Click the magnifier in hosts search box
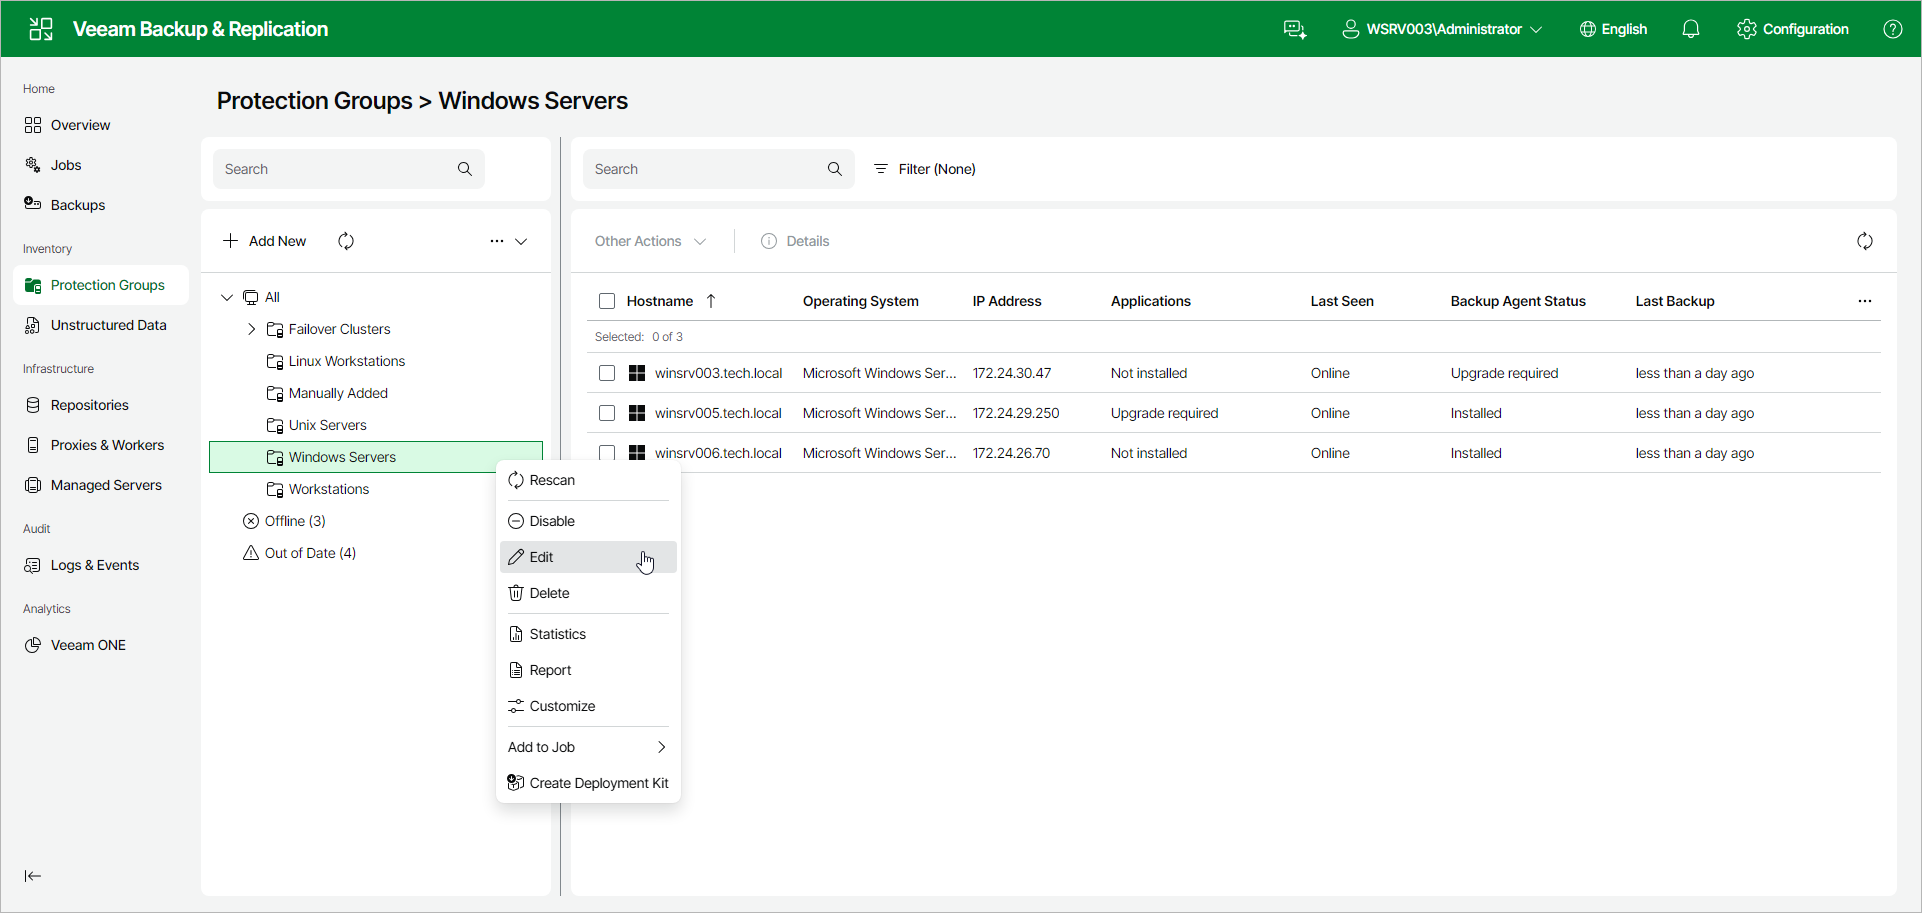The height and width of the screenshot is (913, 1922). (x=835, y=169)
